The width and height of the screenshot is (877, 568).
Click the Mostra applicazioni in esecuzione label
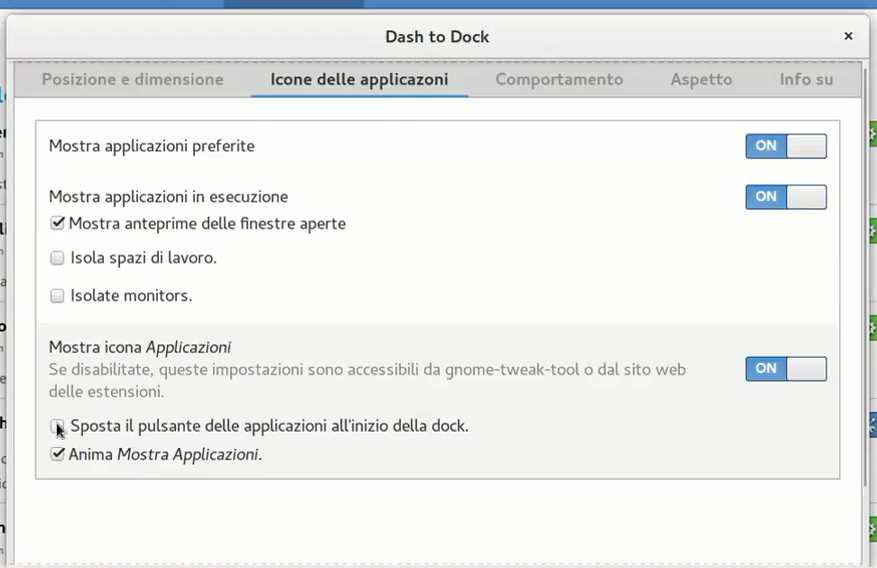(x=168, y=197)
